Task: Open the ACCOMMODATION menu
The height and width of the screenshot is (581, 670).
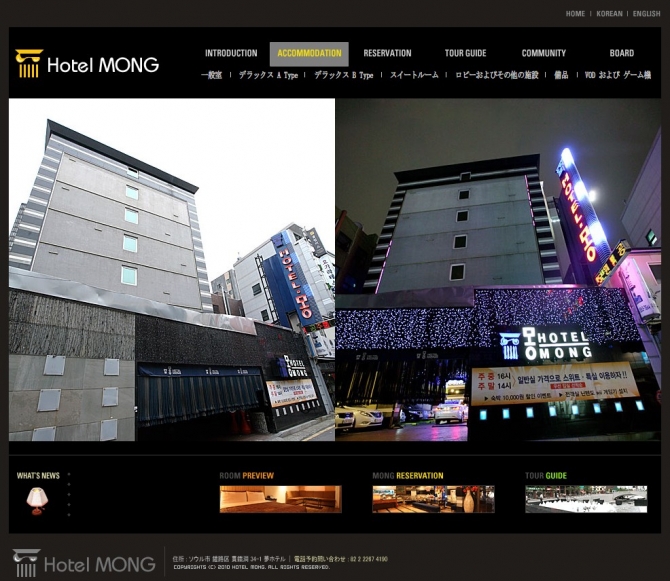Action: tap(309, 54)
